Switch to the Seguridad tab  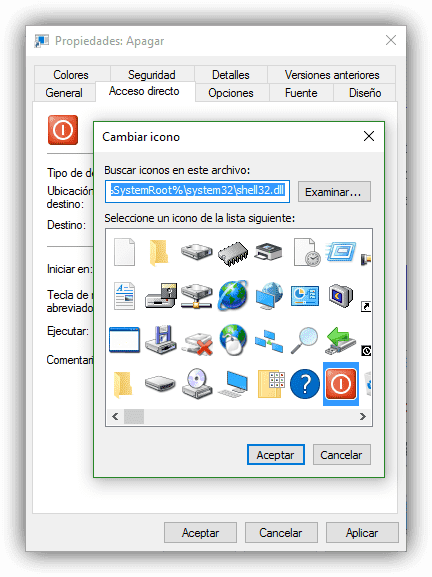tap(152, 75)
